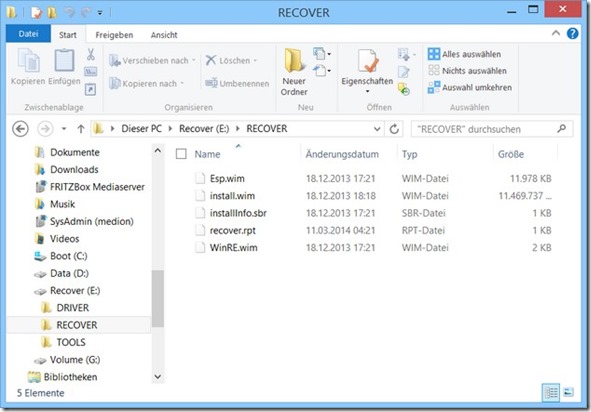Click Umbenennen in the ribbon

tap(237, 83)
